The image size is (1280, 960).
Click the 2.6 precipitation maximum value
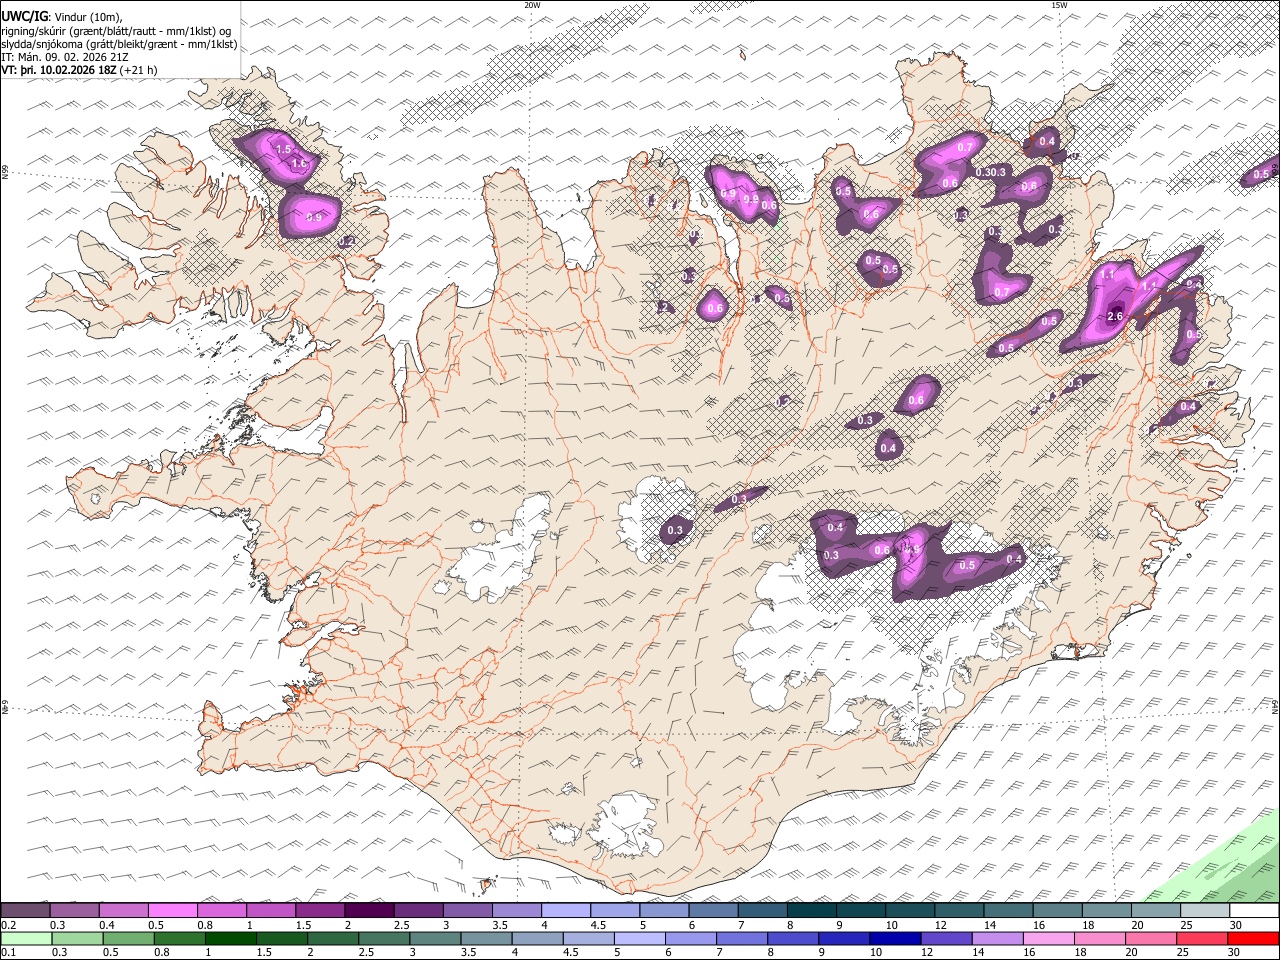coord(1116,316)
